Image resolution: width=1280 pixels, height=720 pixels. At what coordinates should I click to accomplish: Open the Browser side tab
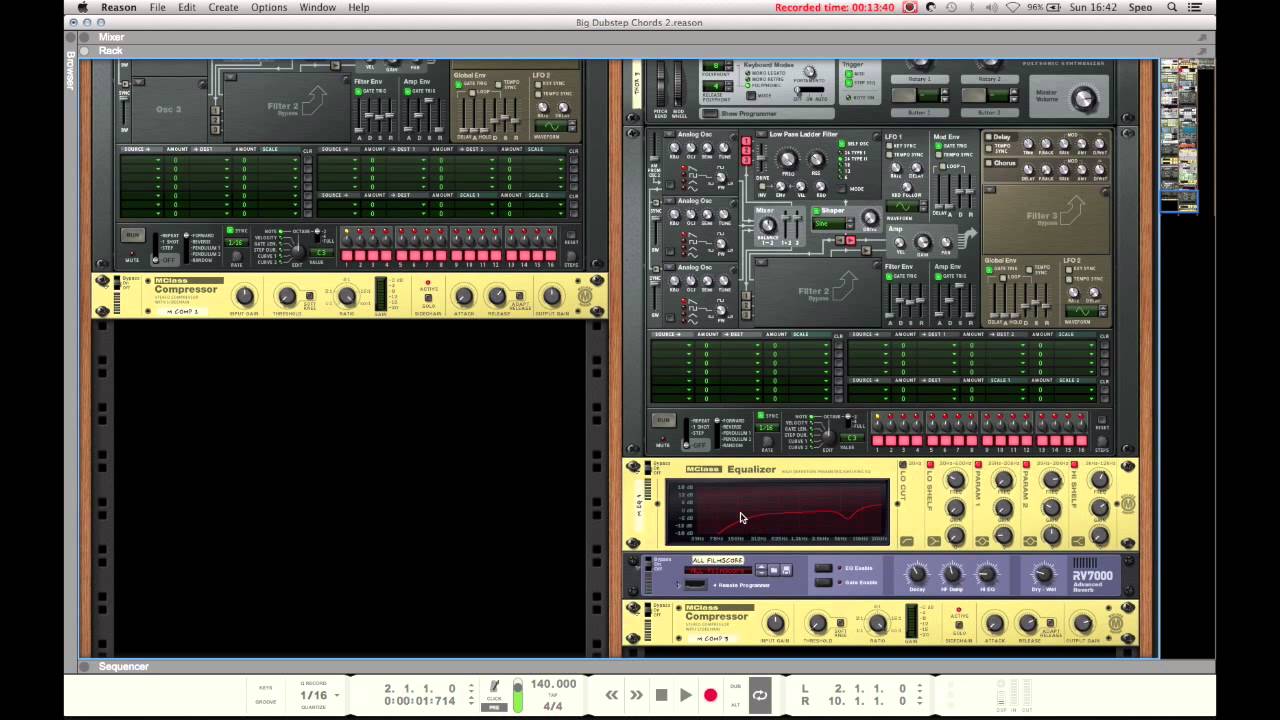click(71, 70)
